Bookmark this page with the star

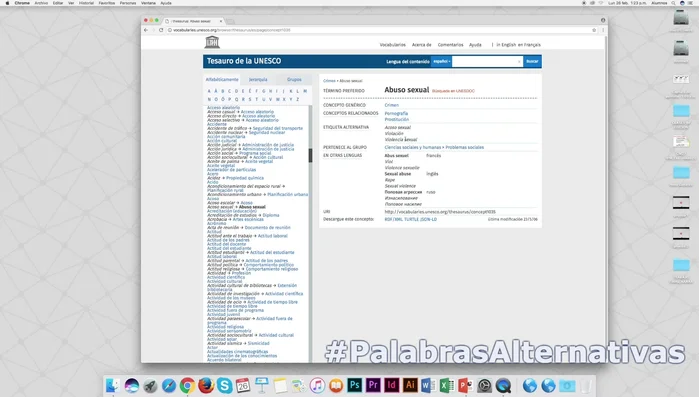point(594,30)
